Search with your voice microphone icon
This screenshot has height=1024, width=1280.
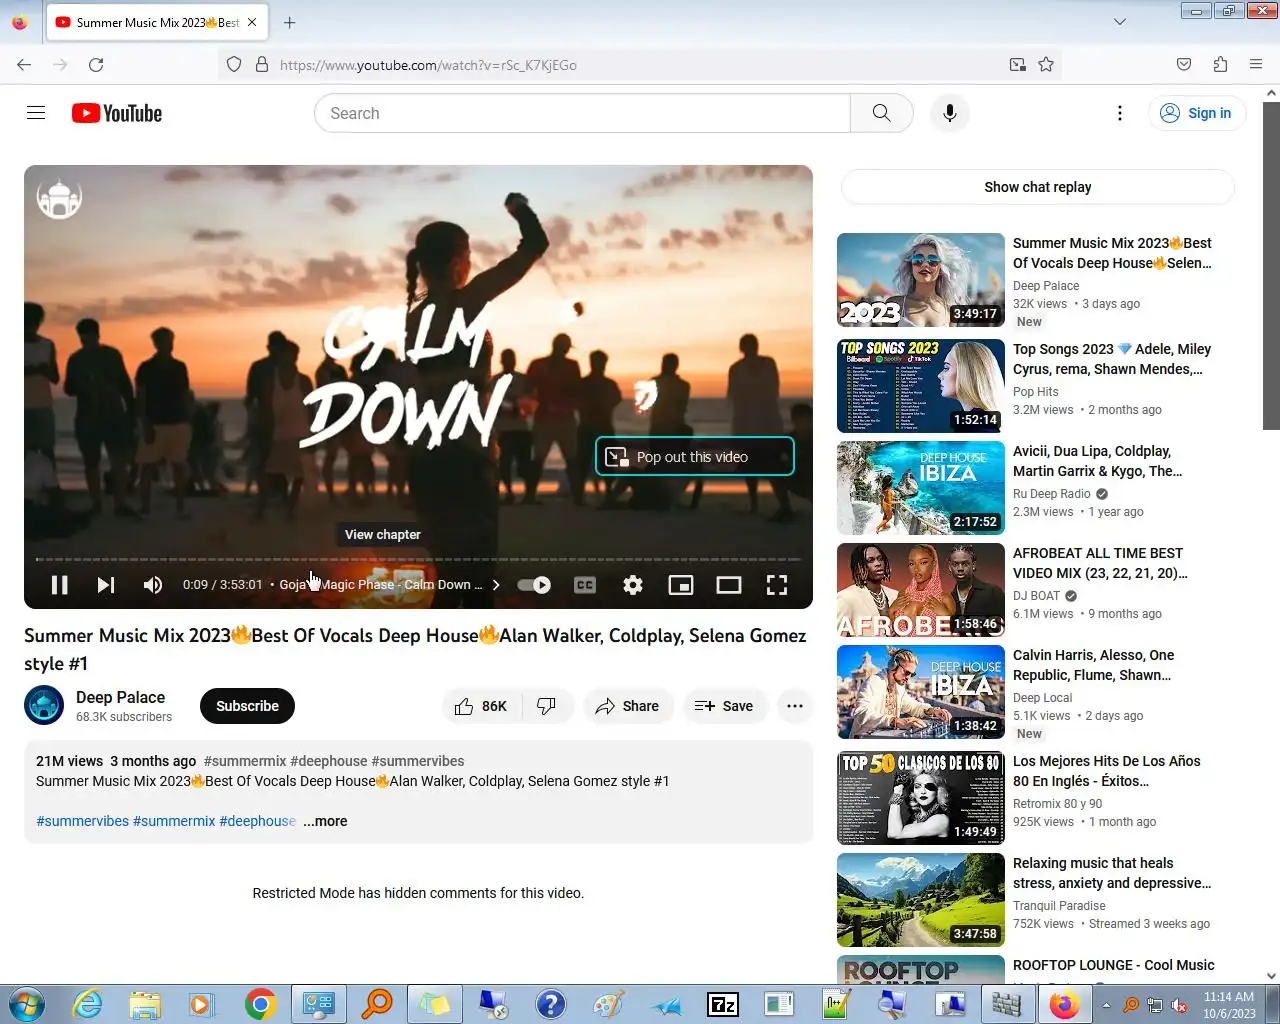click(x=950, y=113)
